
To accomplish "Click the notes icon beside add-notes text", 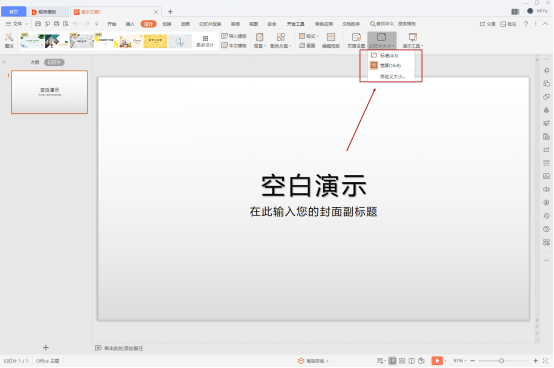I will coord(98,348).
